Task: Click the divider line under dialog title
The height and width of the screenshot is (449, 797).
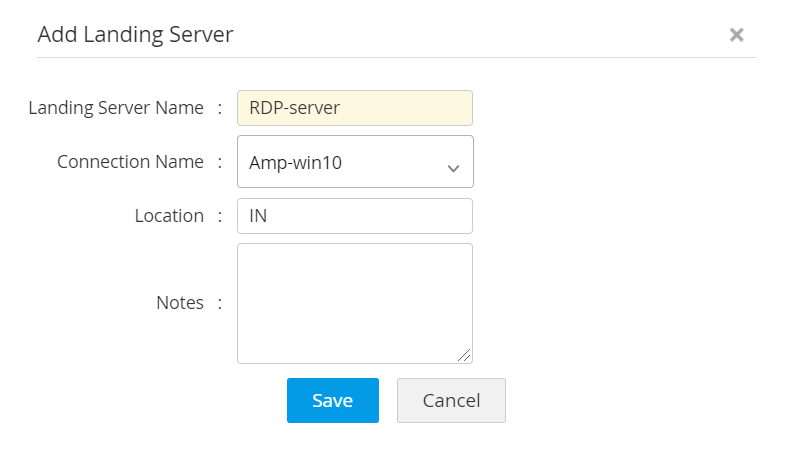Action: pyautogui.click(x=396, y=57)
